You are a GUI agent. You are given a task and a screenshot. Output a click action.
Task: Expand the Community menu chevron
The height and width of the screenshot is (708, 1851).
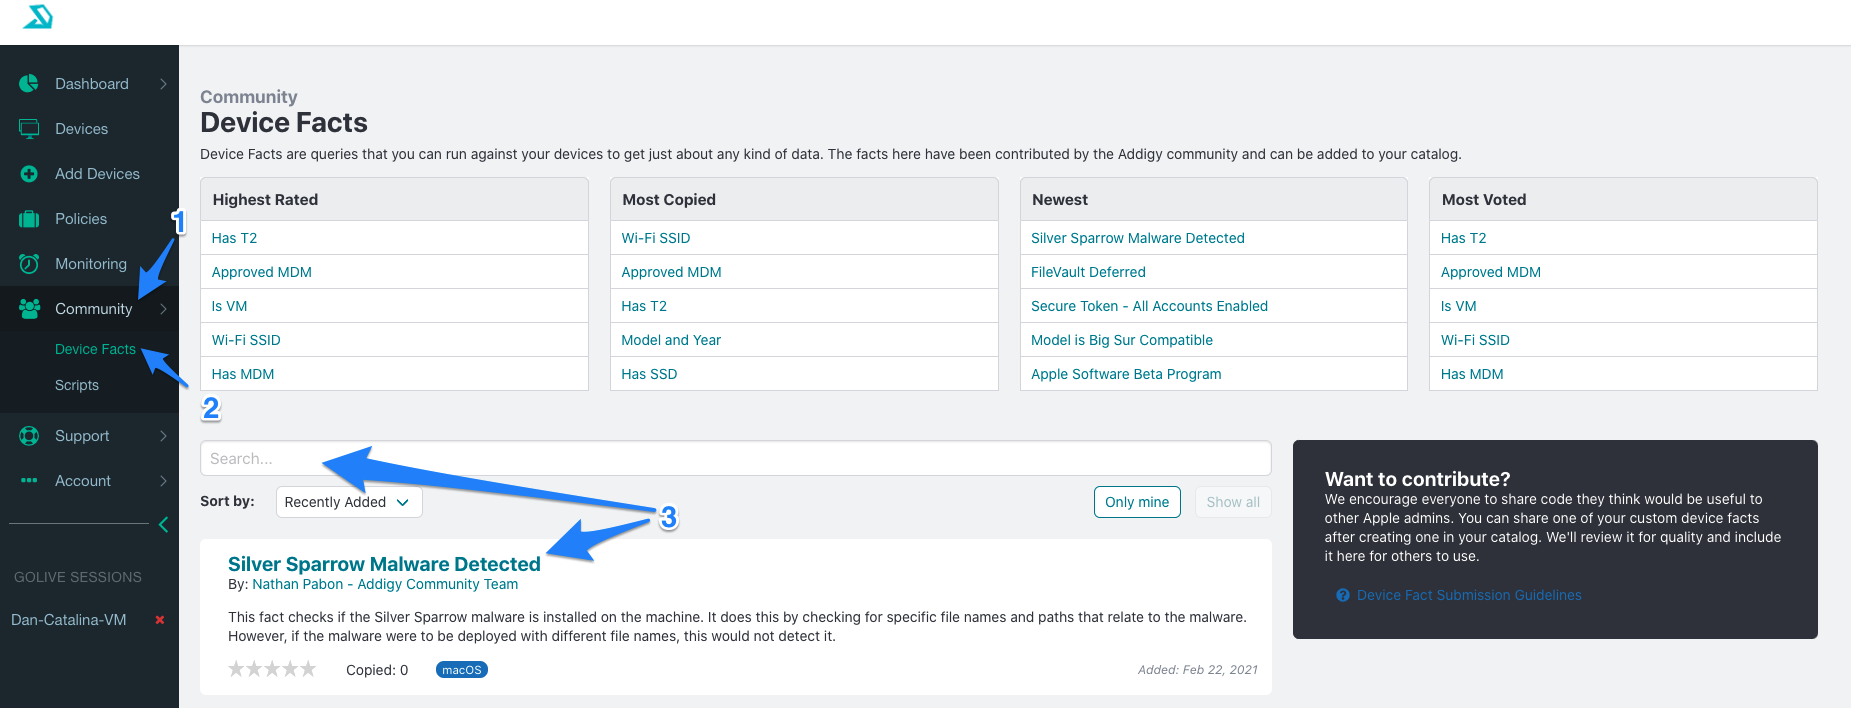(163, 309)
